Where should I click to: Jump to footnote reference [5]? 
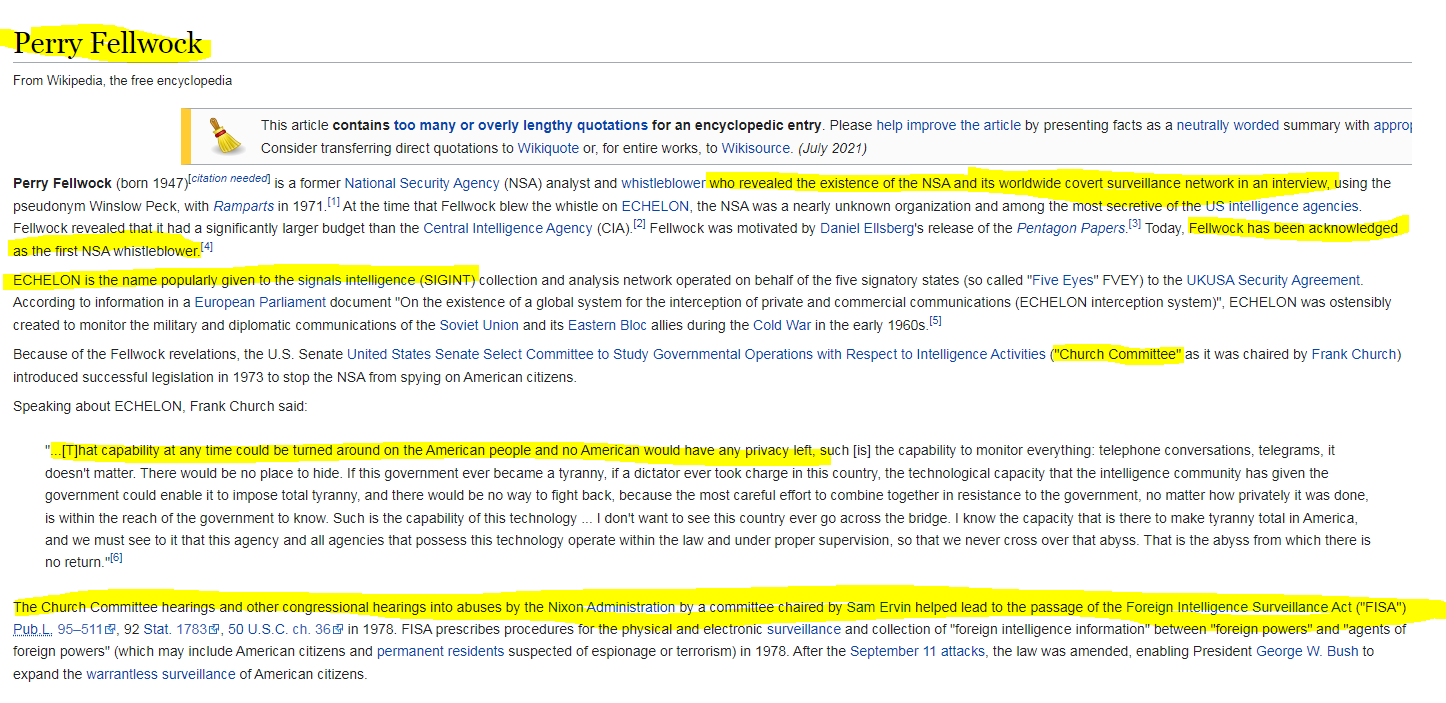pyautogui.click(x=935, y=321)
